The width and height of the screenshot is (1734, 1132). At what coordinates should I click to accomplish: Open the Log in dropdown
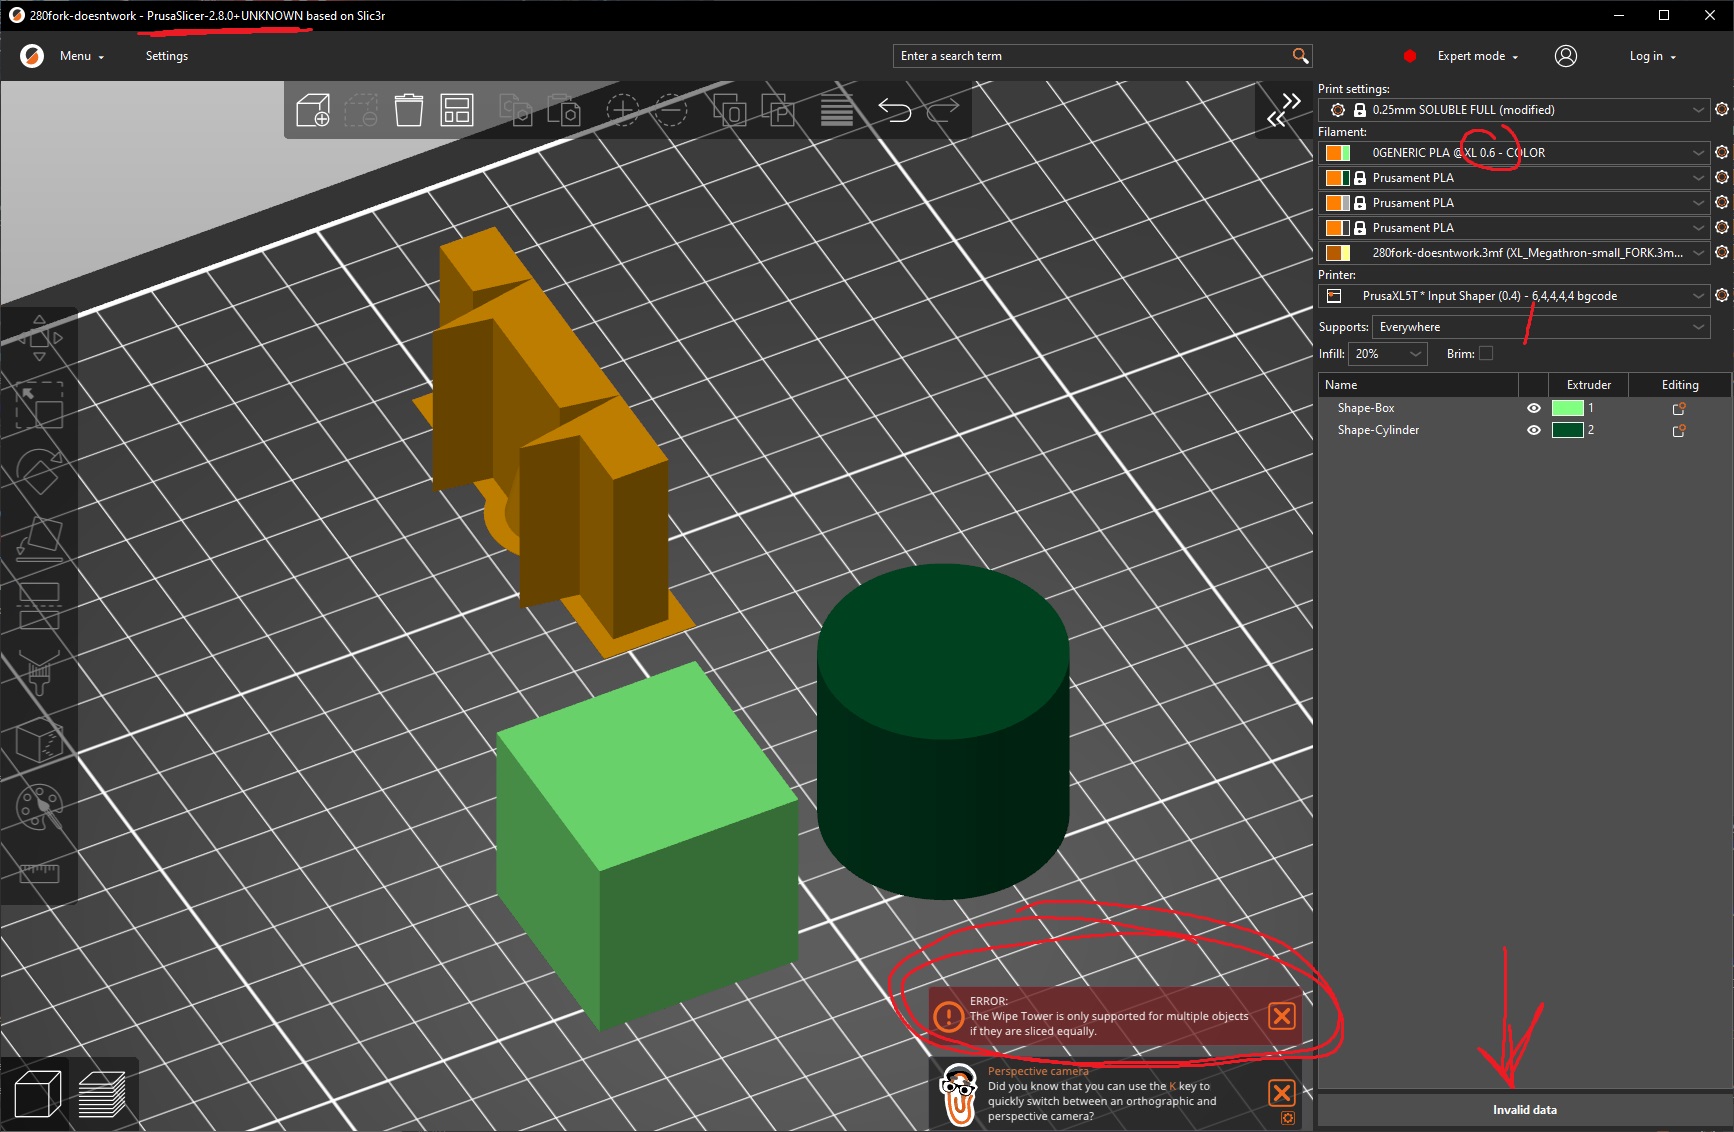click(1652, 56)
